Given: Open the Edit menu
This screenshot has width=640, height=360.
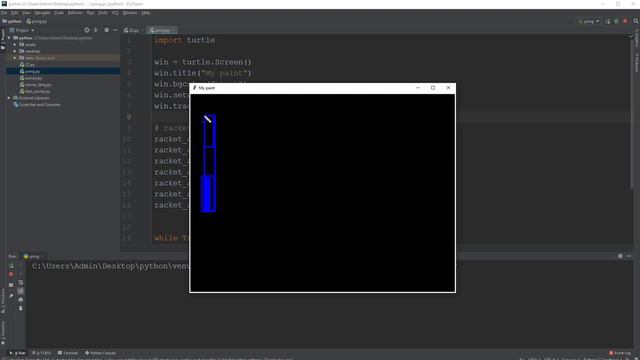Looking at the screenshot, I should click(x=14, y=13).
